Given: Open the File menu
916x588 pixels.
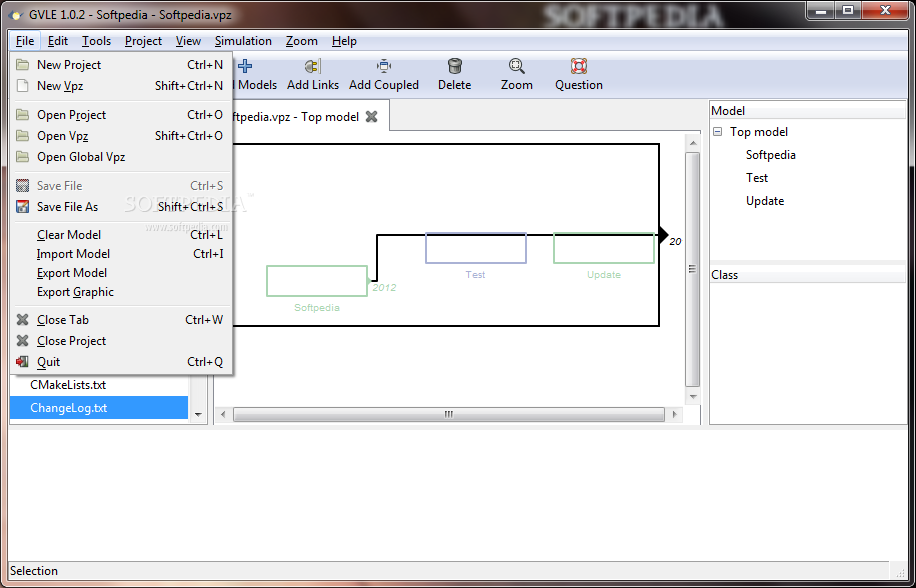Looking at the screenshot, I should click(x=25, y=41).
